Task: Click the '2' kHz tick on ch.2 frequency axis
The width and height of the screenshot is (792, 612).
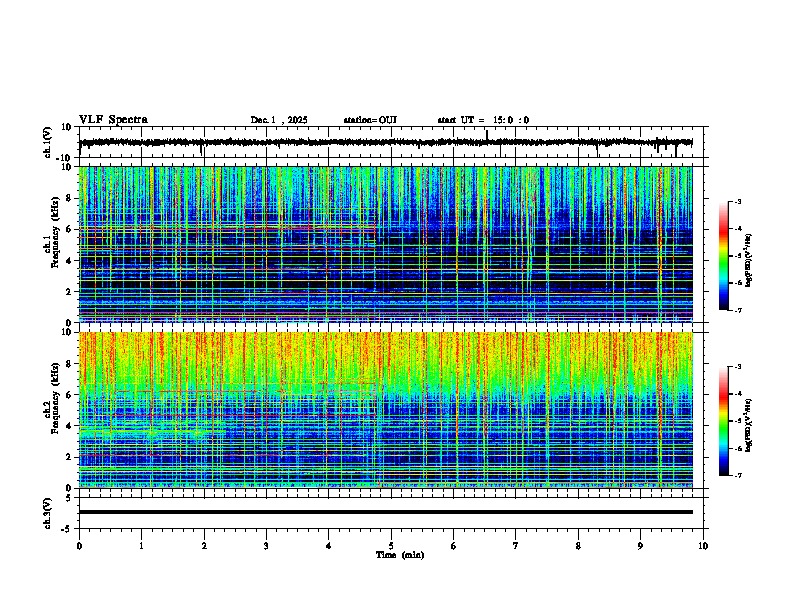Action: coord(70,457)
